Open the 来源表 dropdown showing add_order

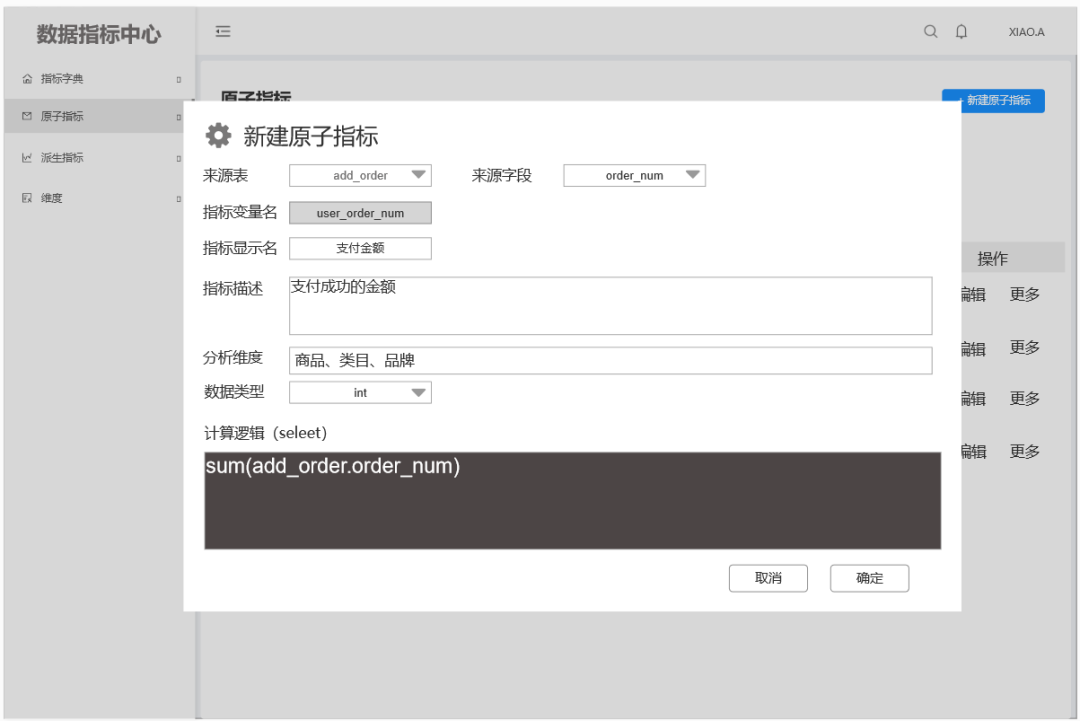tap(360, 175)
